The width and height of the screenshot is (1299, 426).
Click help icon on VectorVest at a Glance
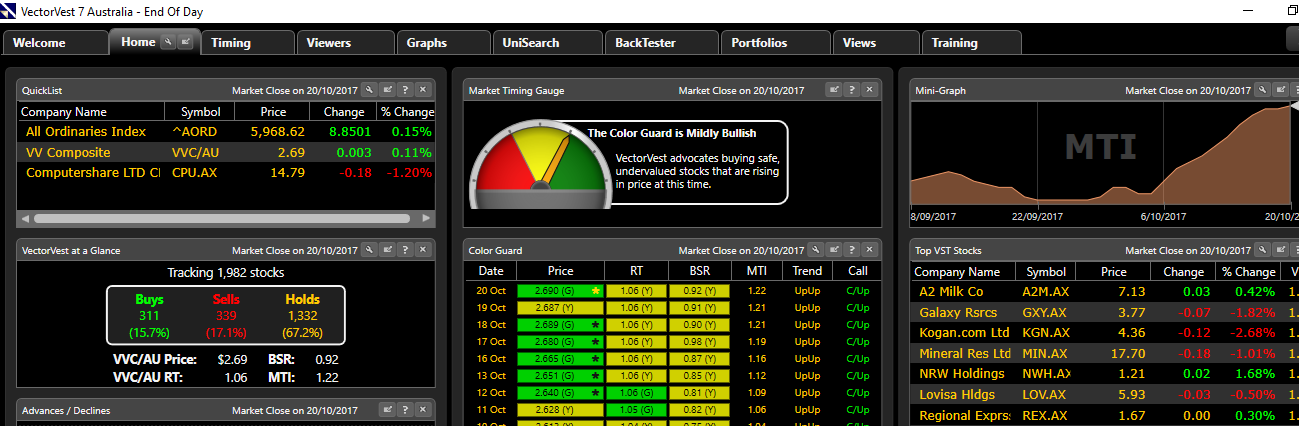[x=405, y=250]
